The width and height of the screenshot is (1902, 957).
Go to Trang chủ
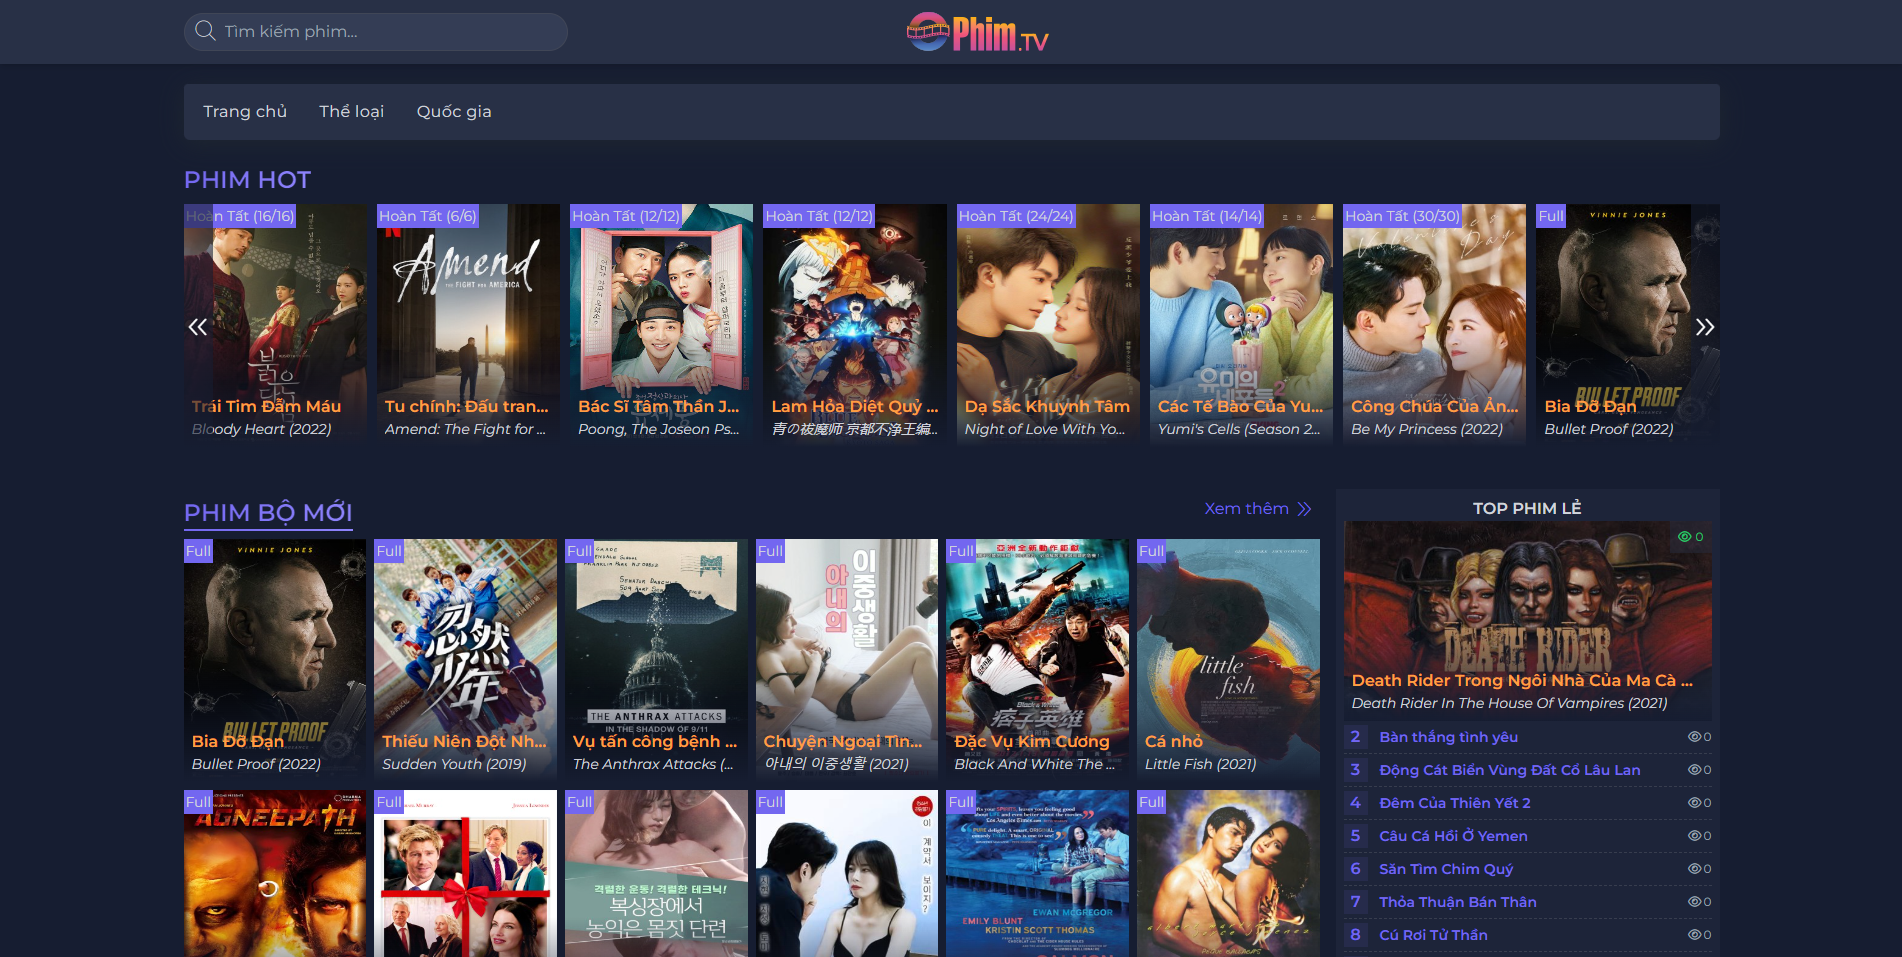point(245,112)
